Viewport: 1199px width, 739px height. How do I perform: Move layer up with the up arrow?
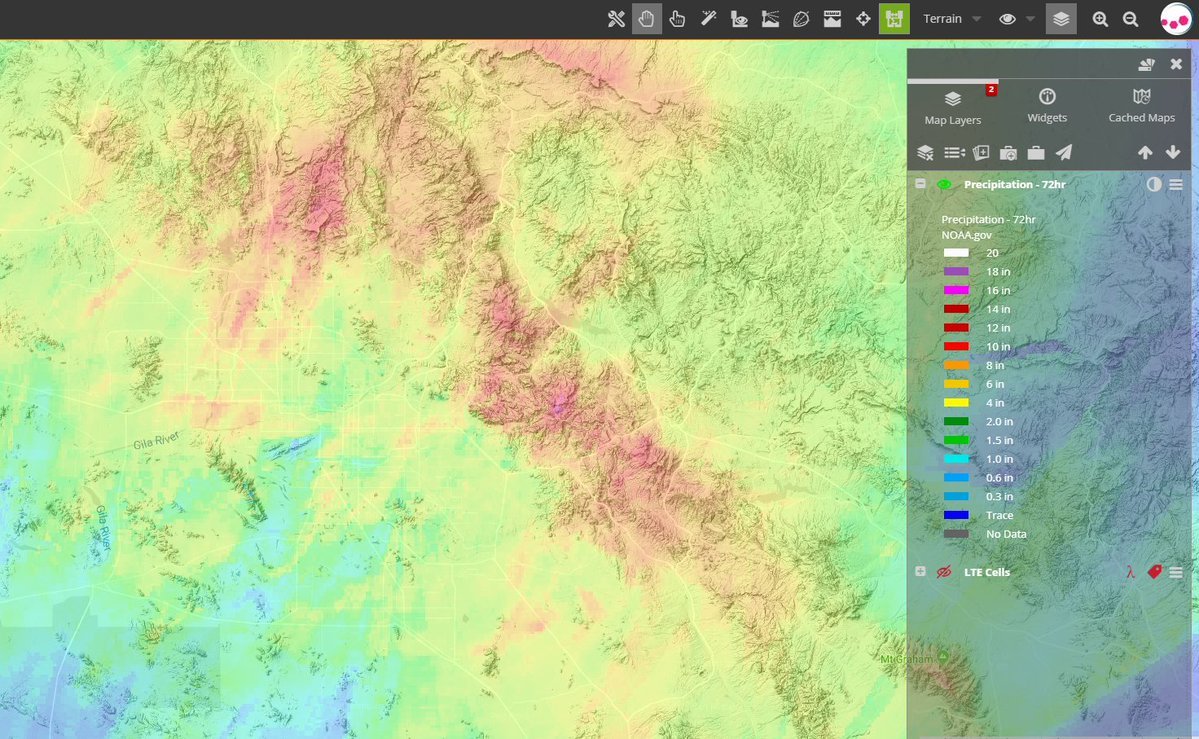pos(1145,153)
